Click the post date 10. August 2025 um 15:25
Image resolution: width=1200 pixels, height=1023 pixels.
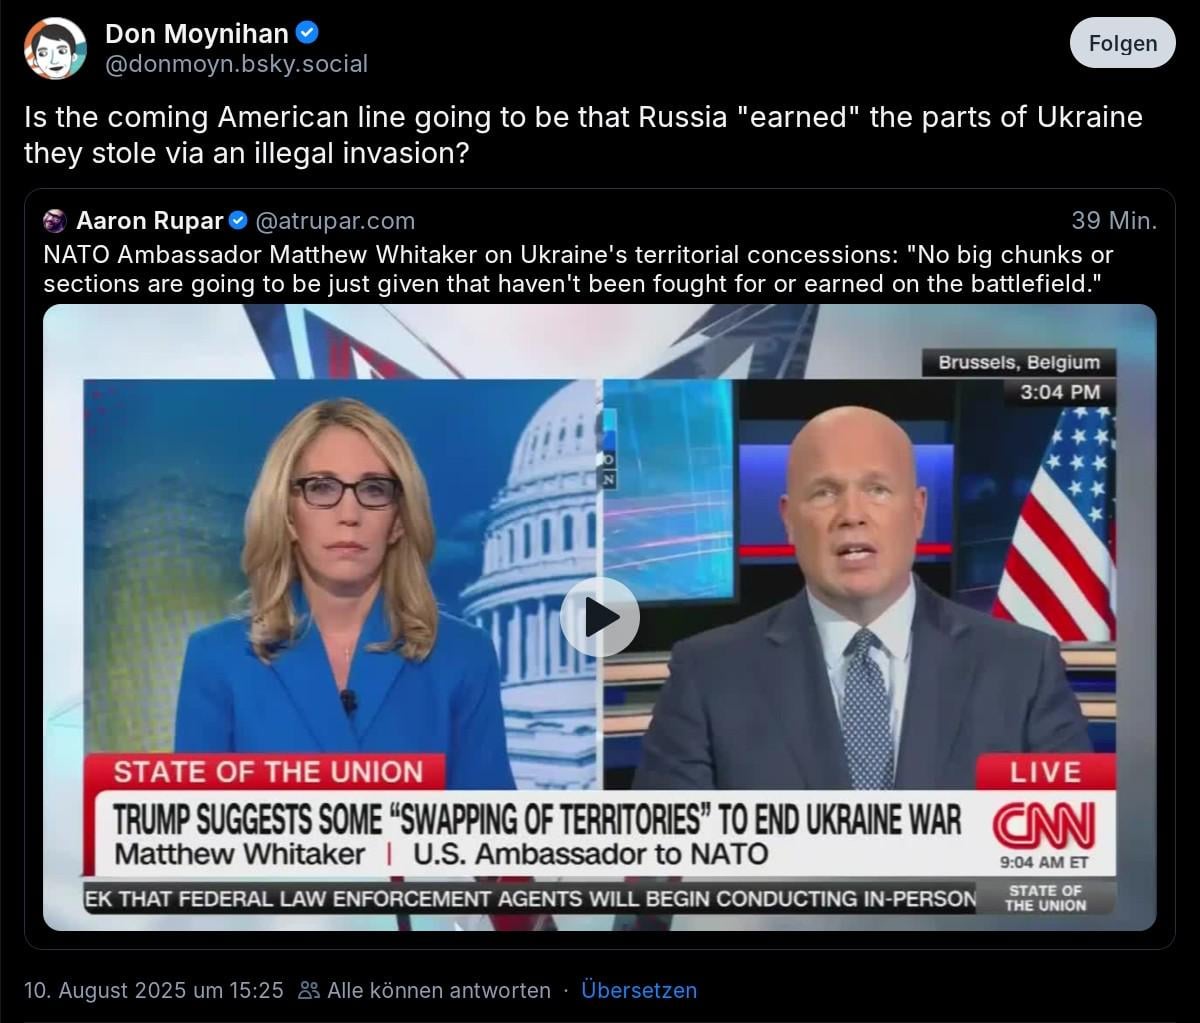click(154, 990)
